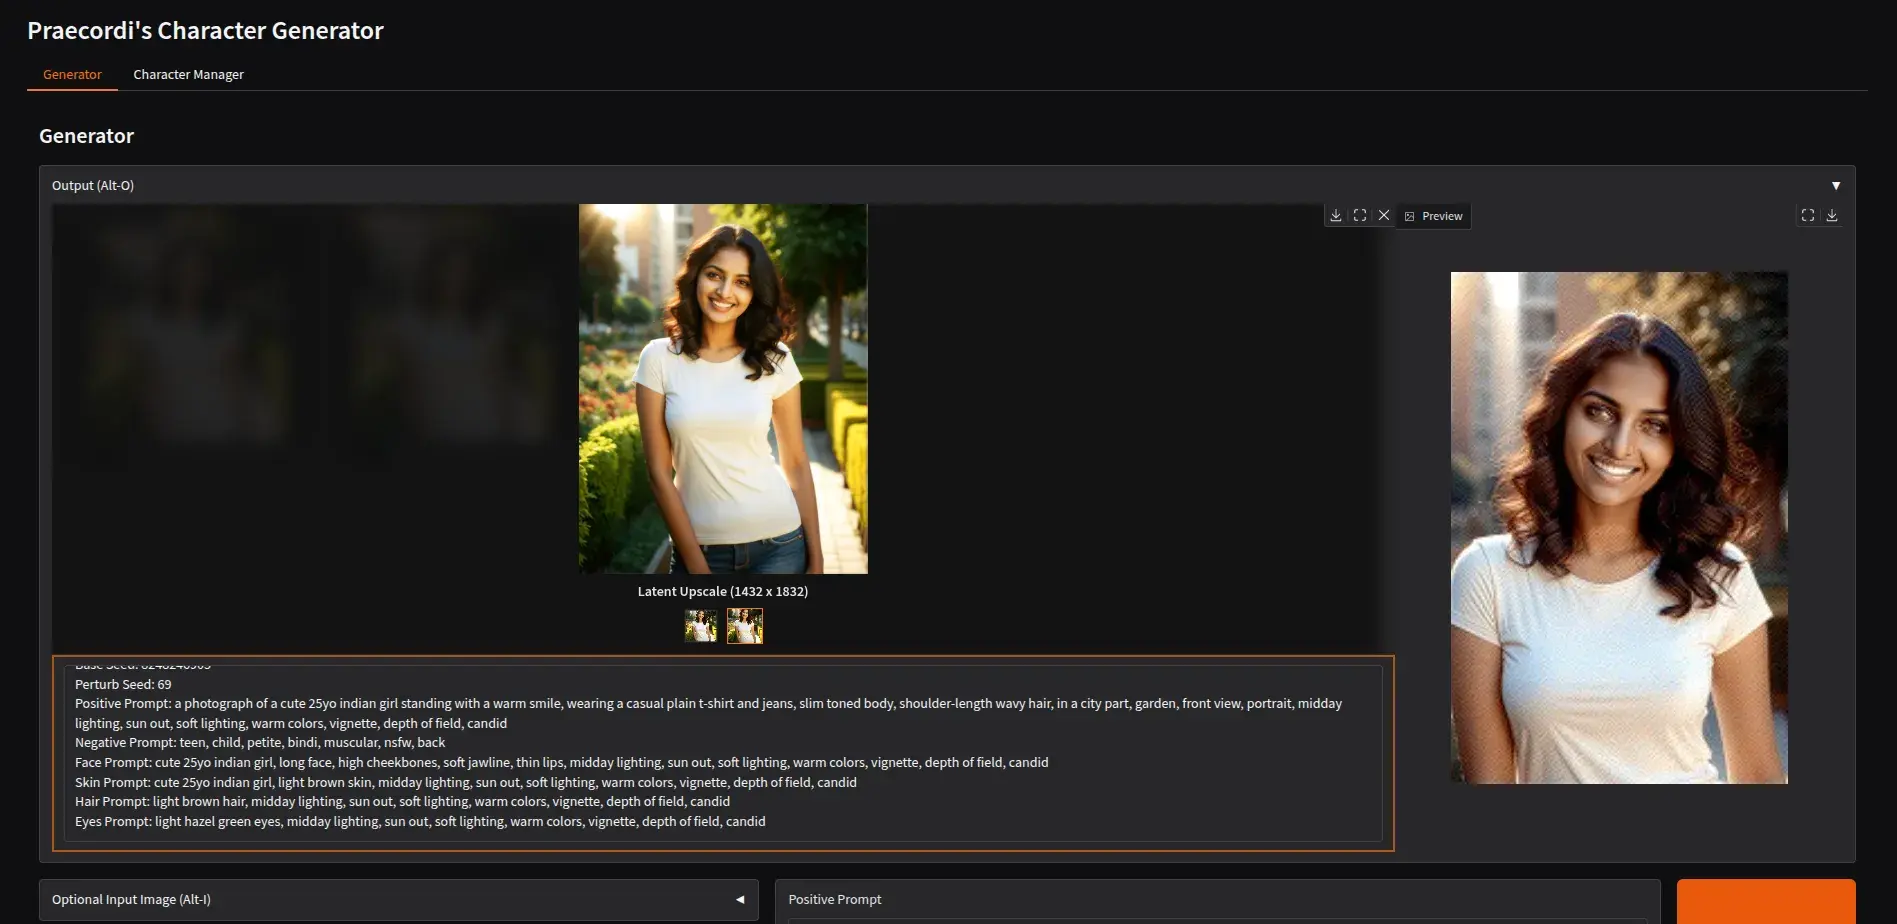Select the second highlighted gallery thumbnail
The image size is (1897, 924).
click(x=745, y=626)
